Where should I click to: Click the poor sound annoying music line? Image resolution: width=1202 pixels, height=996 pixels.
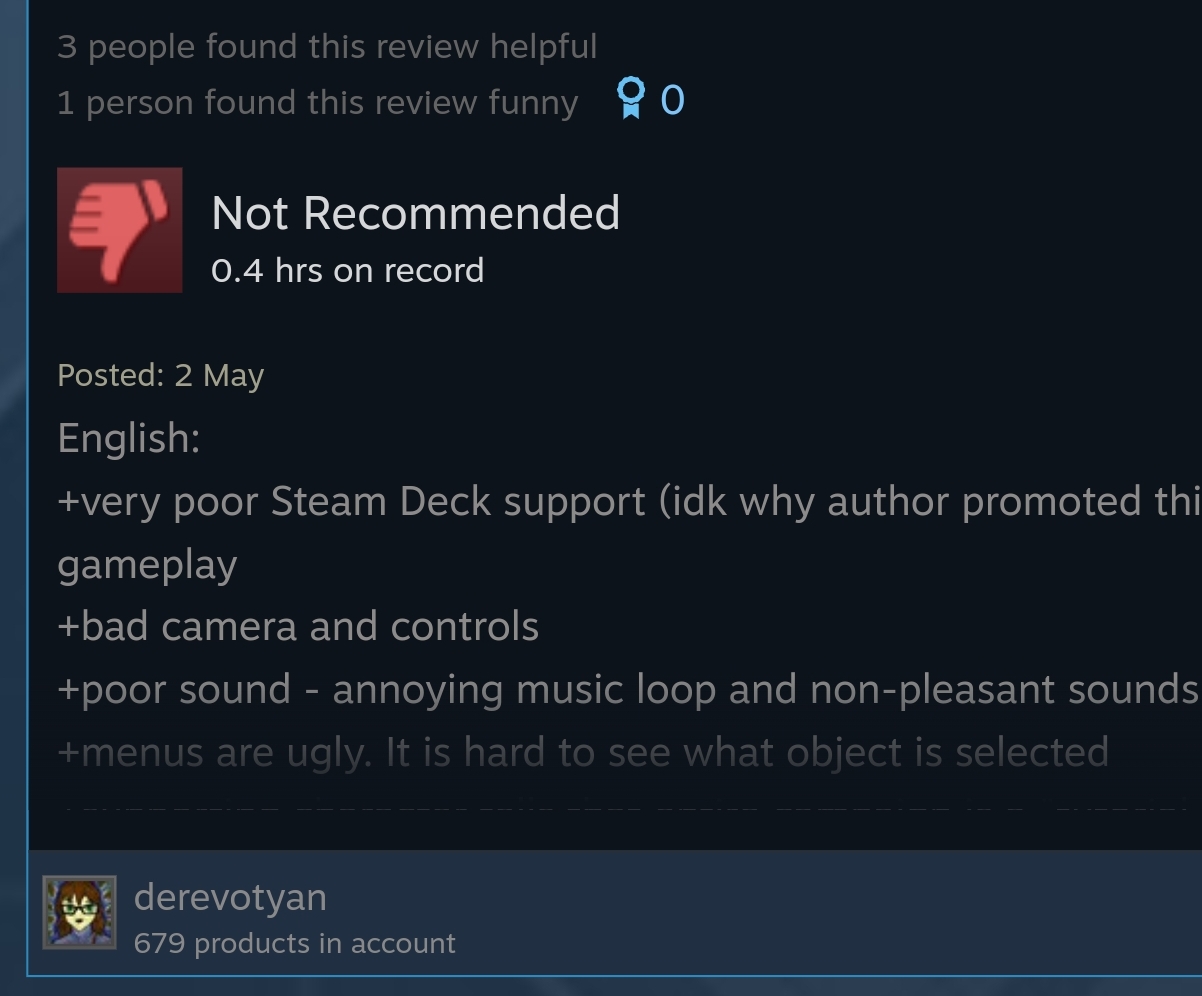pos(629,690)
